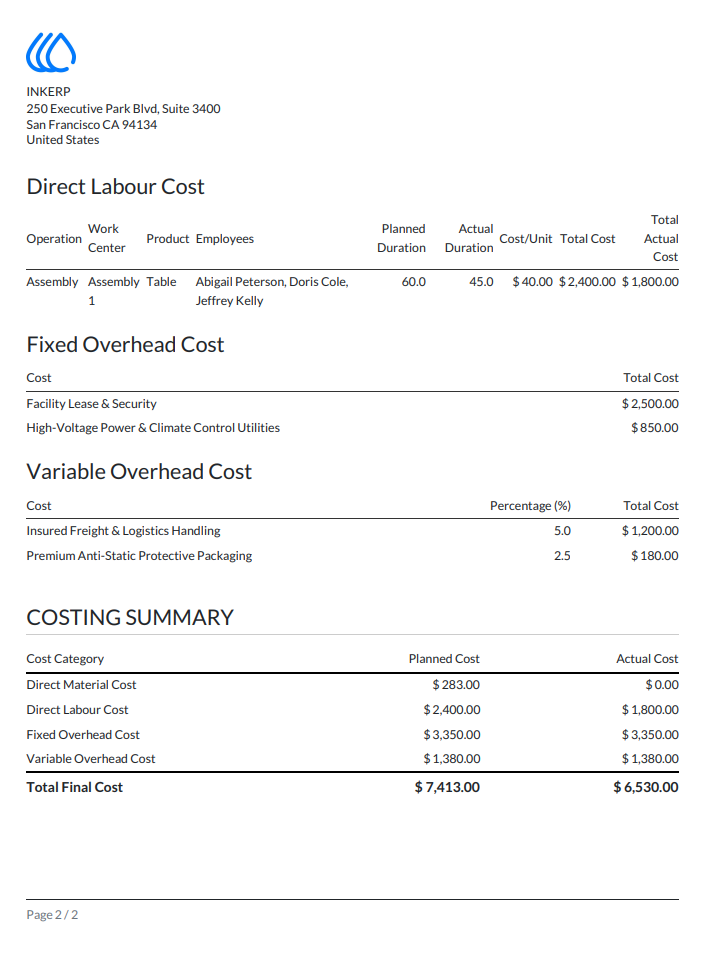Click the 'Table' product cell
Screen dimensions: 705x965
point(161,282)
